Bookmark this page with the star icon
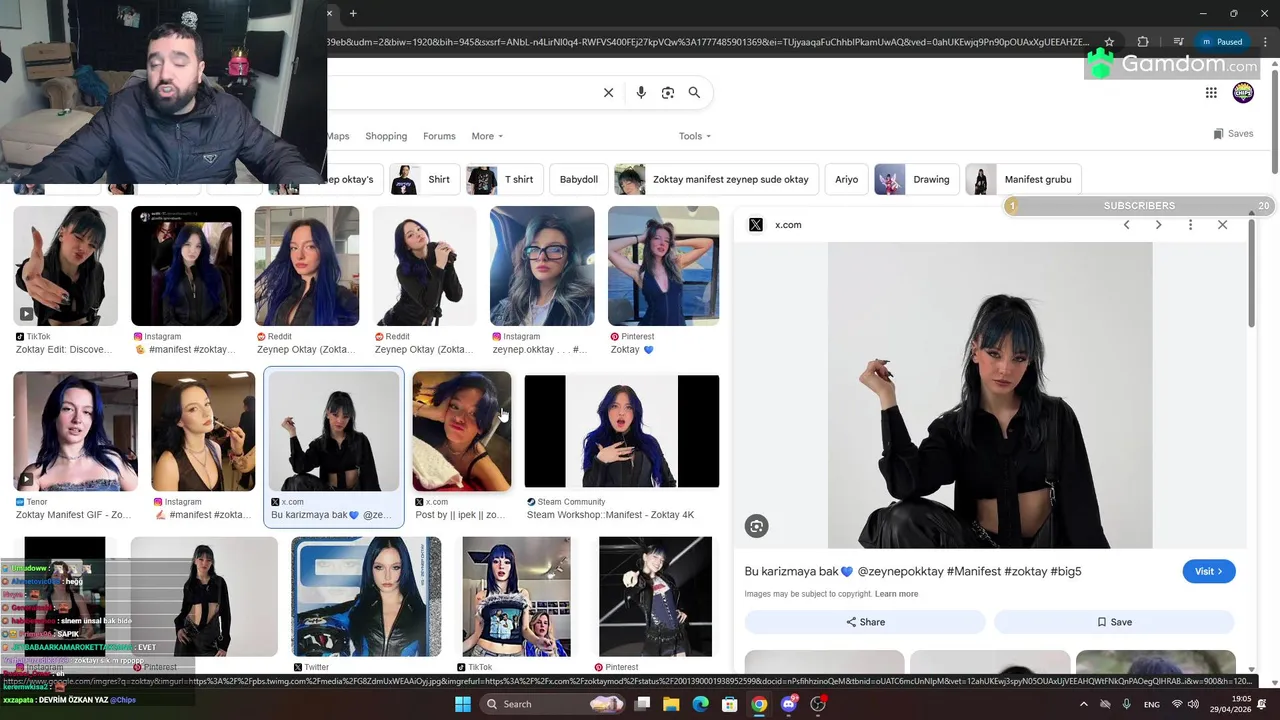 pyautogui.click(x=1109, y=42)
